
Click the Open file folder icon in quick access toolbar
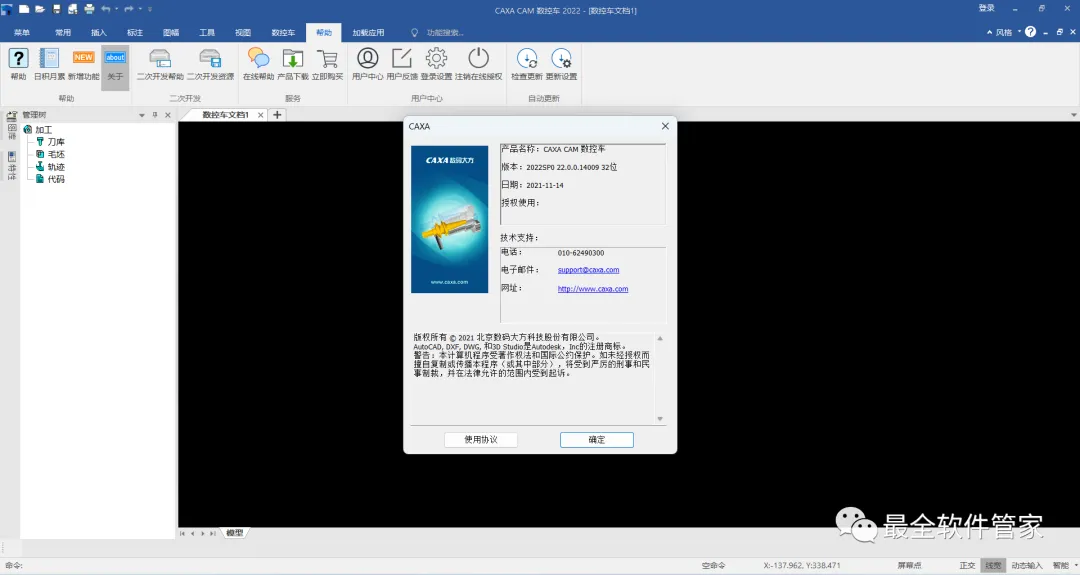[x=40, y=9]
